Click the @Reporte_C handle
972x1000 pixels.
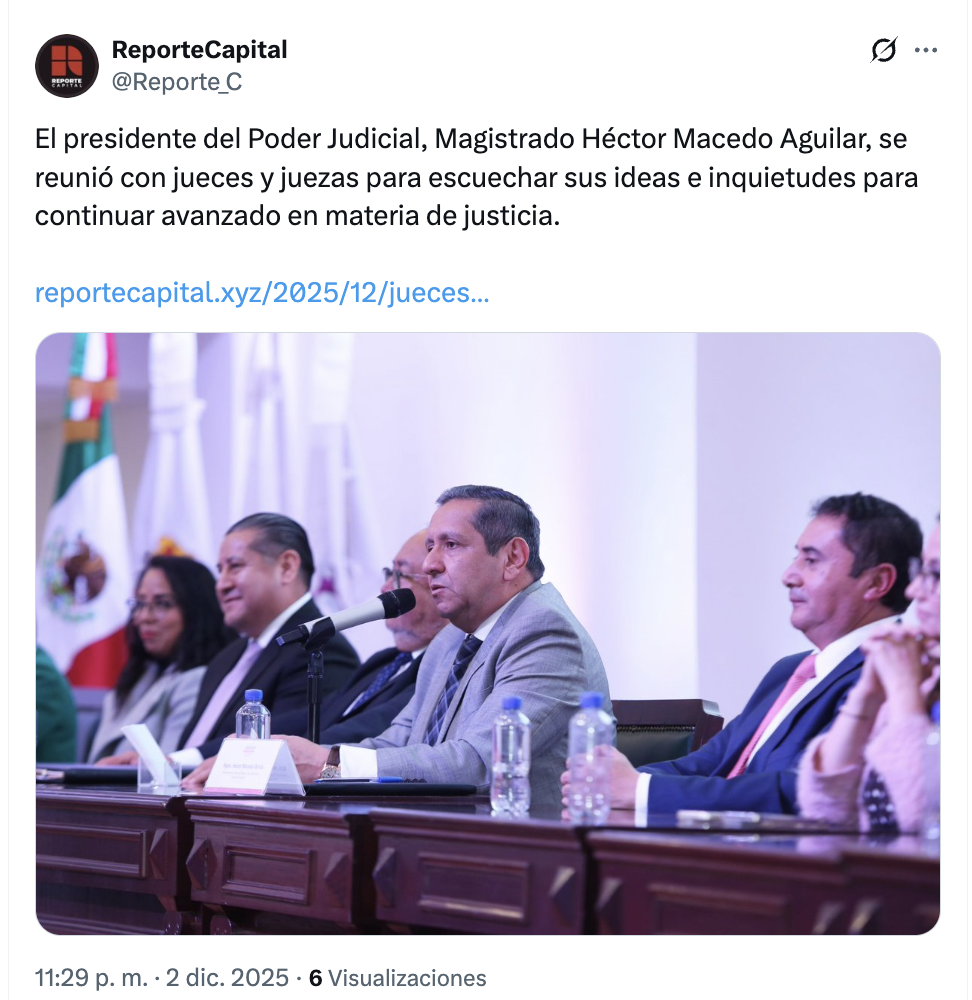tap(177, 82)
